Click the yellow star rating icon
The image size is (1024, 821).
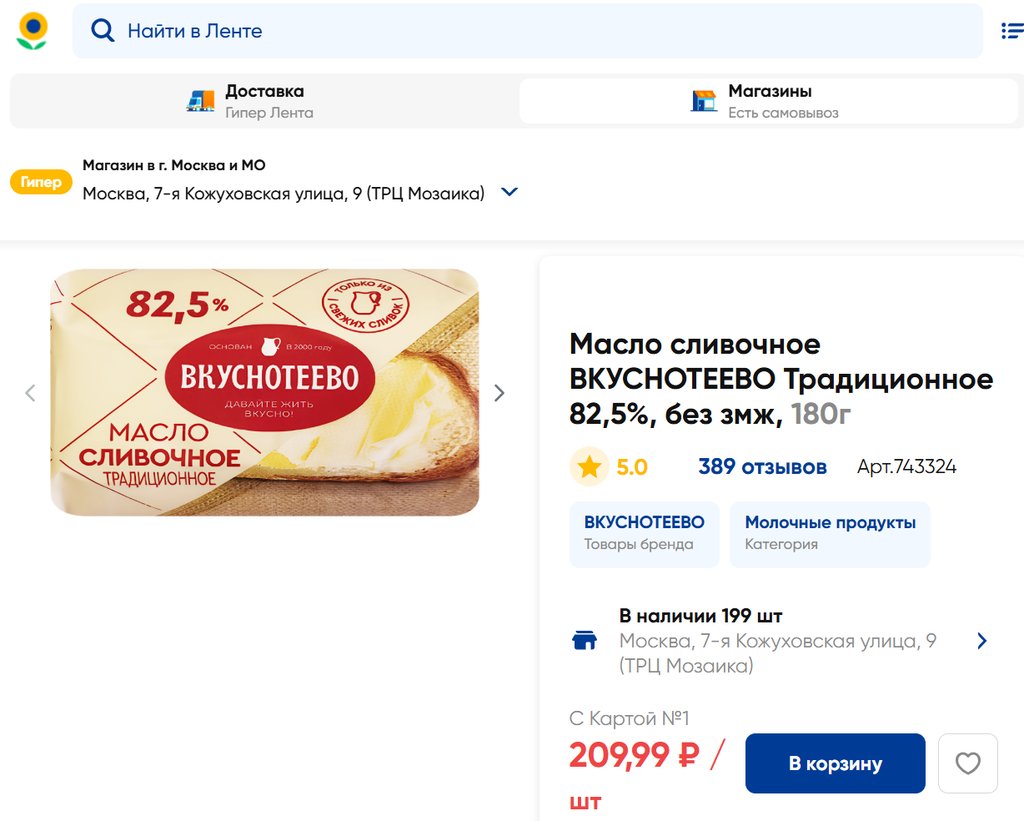tap(589, 467)
